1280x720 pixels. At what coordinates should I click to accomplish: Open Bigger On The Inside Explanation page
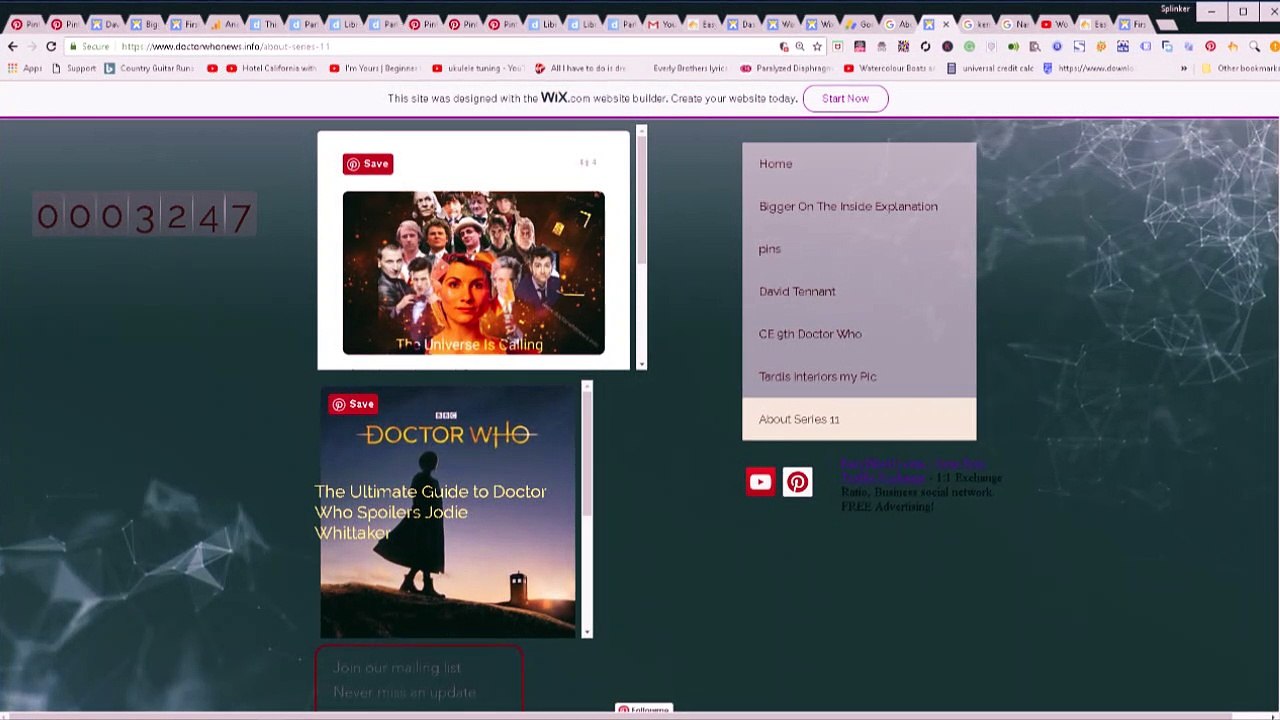coord(859,207)
